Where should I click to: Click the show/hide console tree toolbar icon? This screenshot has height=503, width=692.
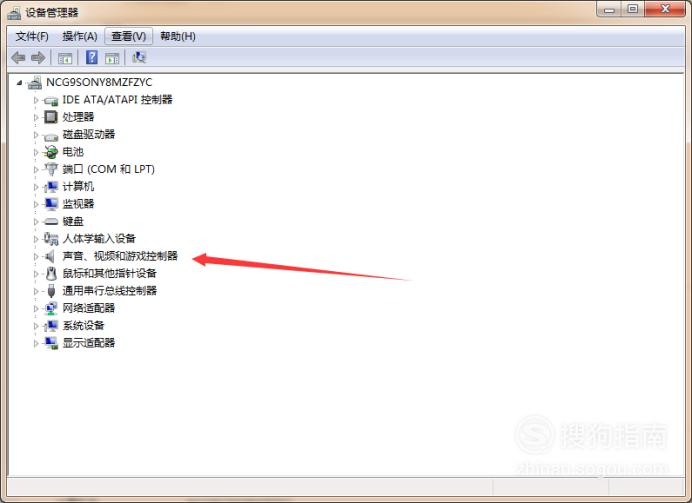coord(65,58)
